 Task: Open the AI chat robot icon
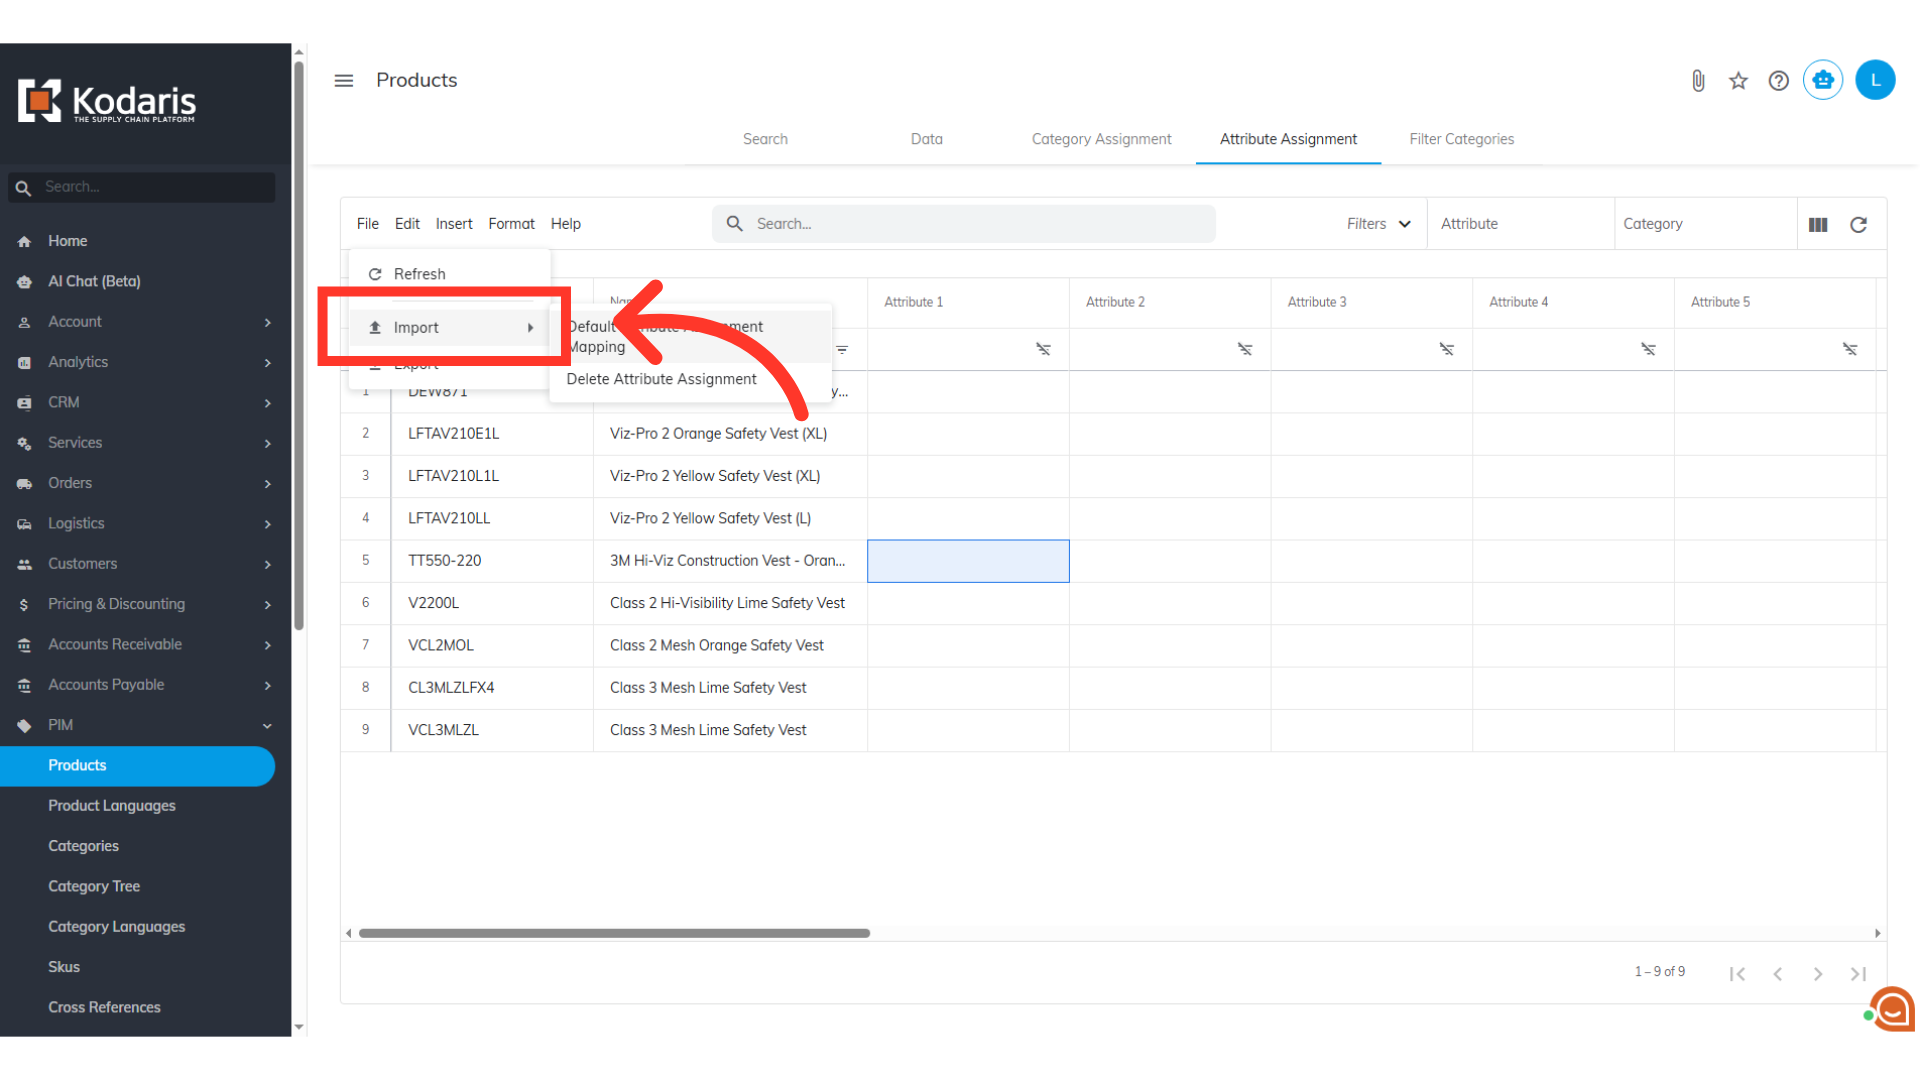pyautogui.click(x=1822, y=80)
